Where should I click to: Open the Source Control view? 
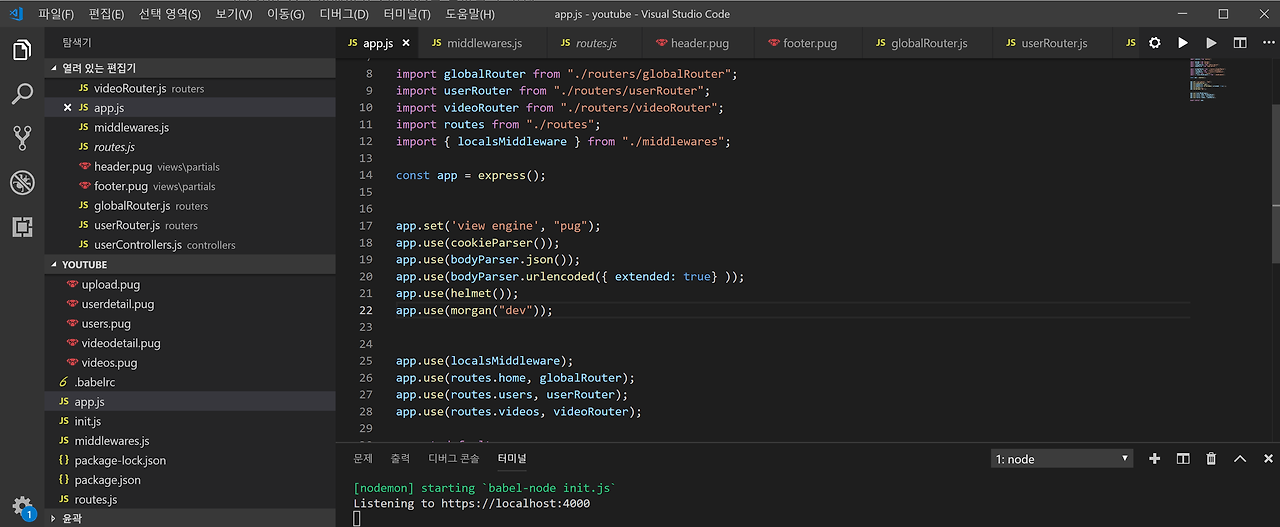[x=22, y=138]
